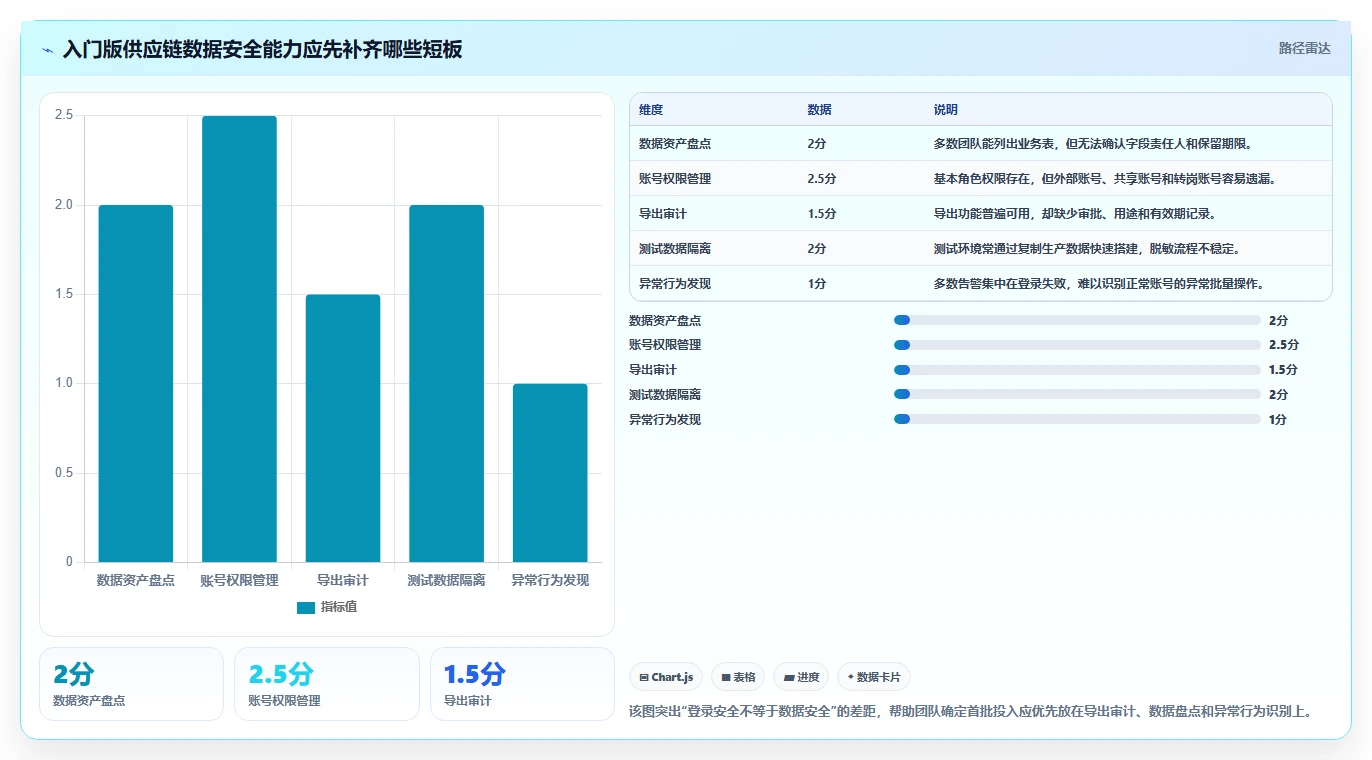Click the 2.5分 账号权限管理 data card
The image size is (1372, 760).
(327, 684)
